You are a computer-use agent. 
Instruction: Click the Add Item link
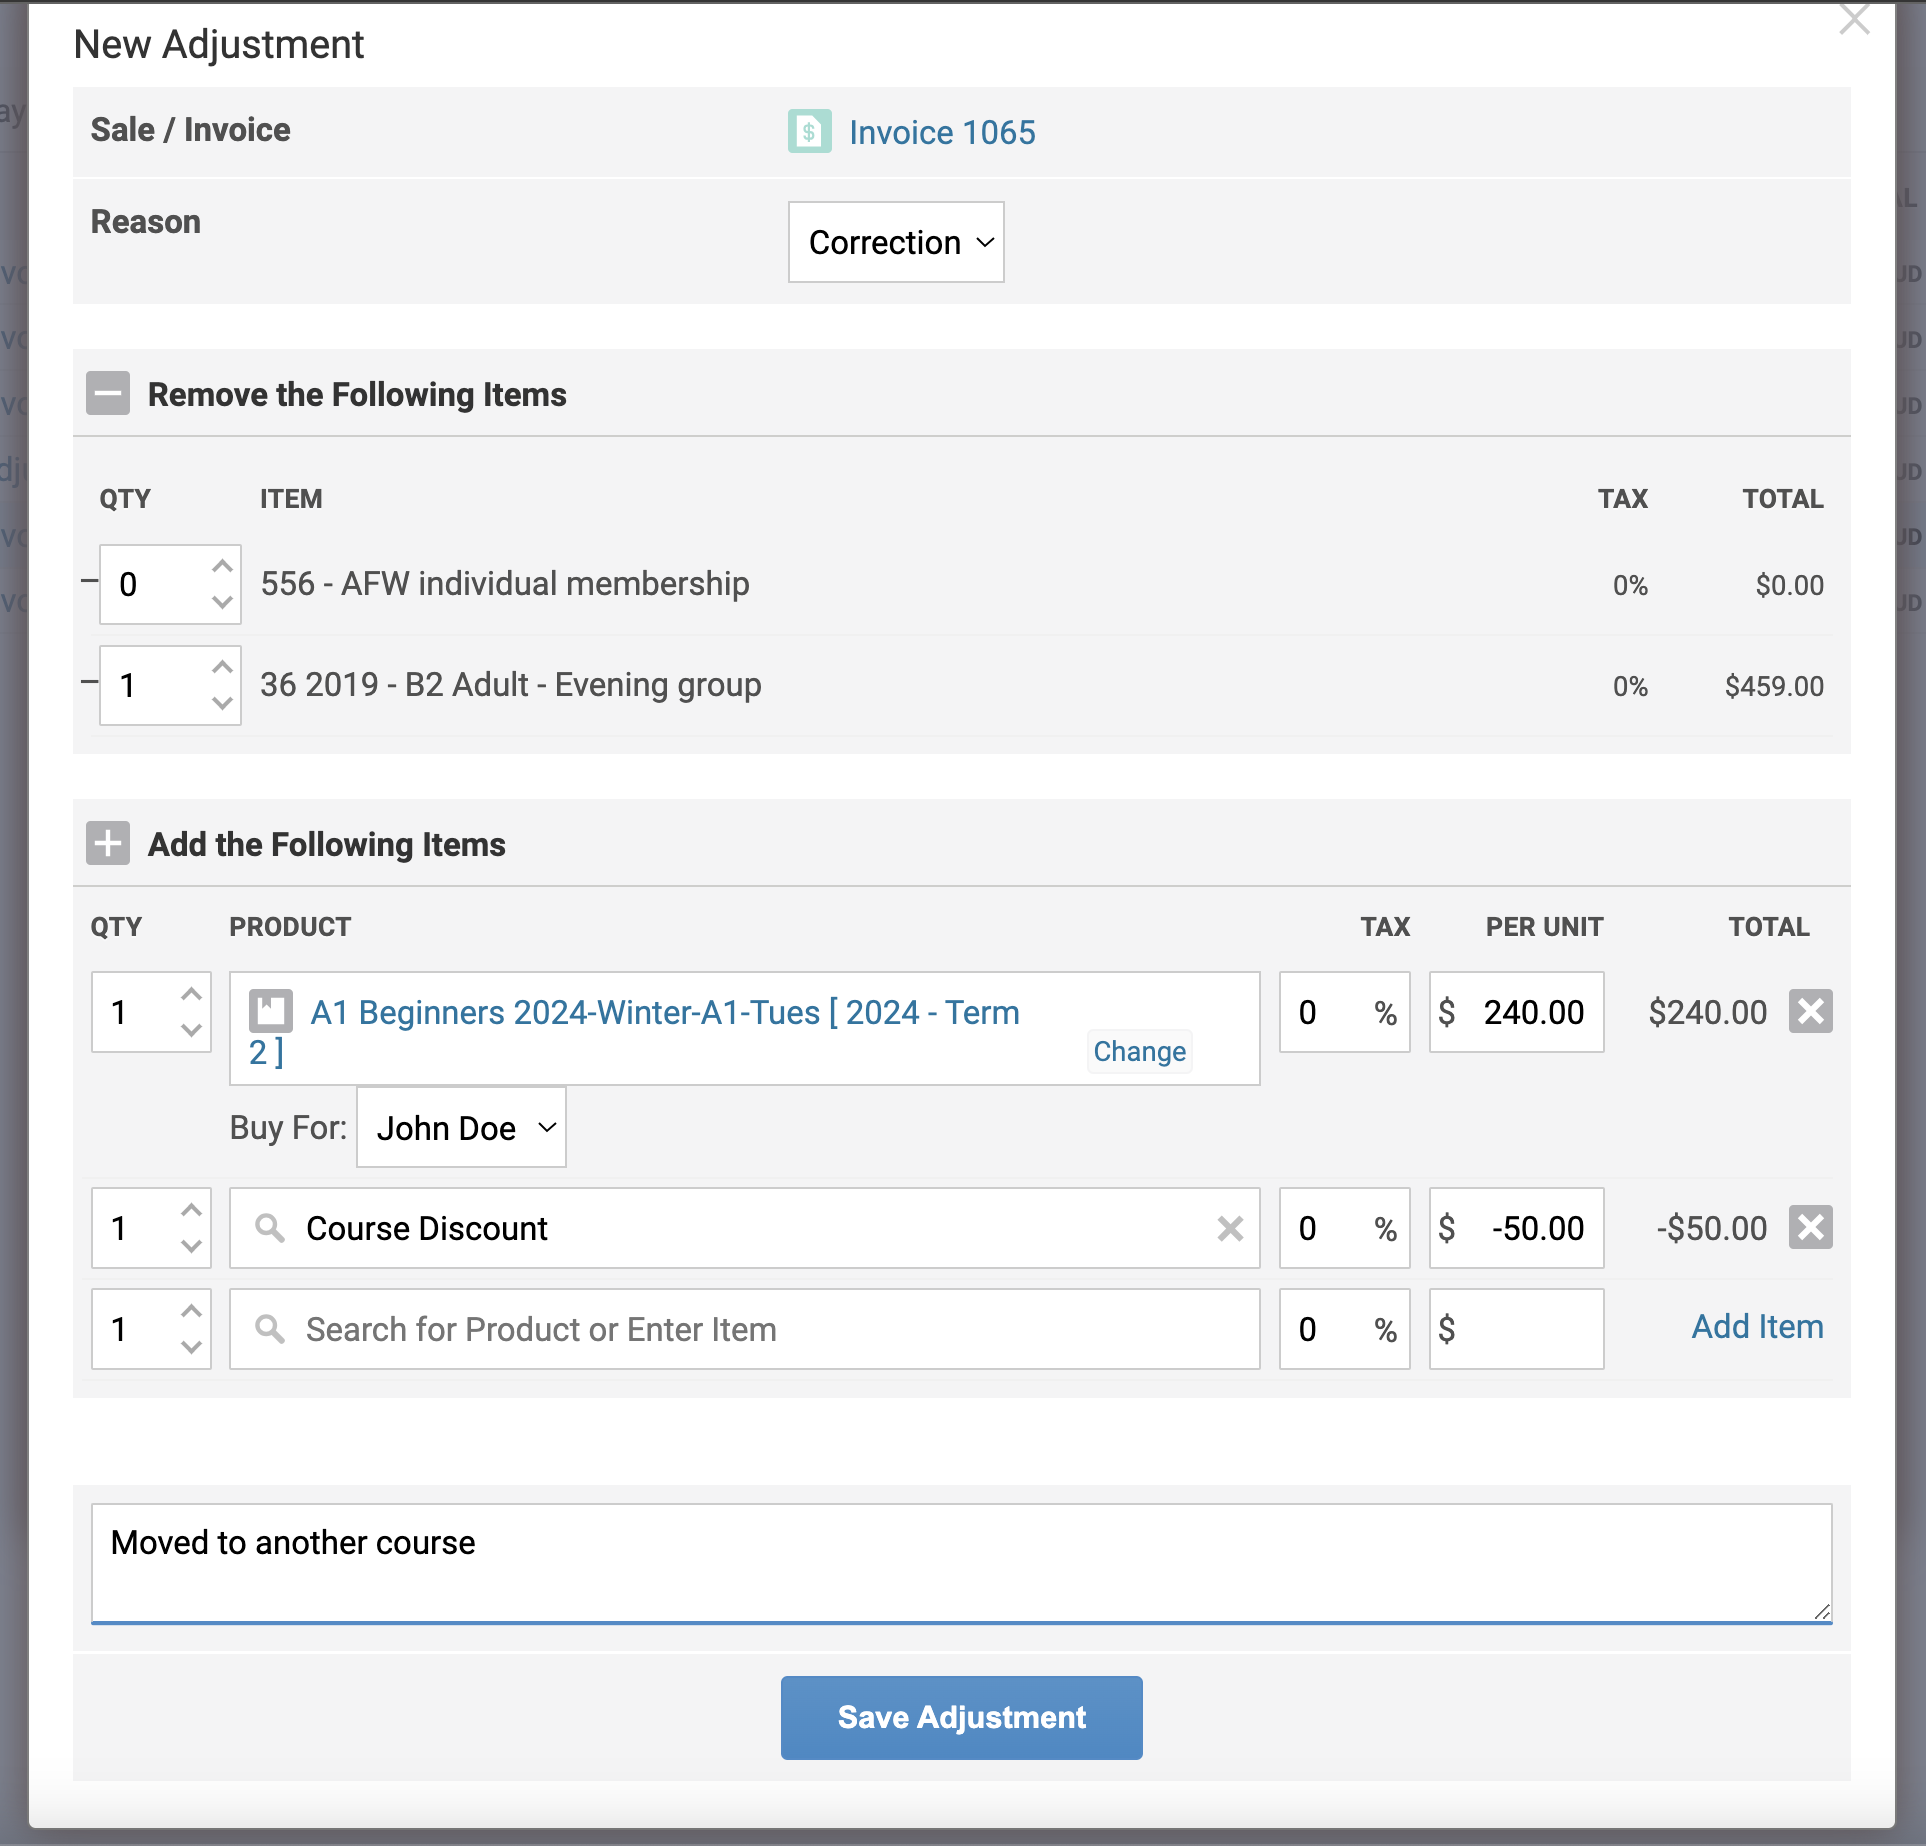[x=1757, y=1327]
